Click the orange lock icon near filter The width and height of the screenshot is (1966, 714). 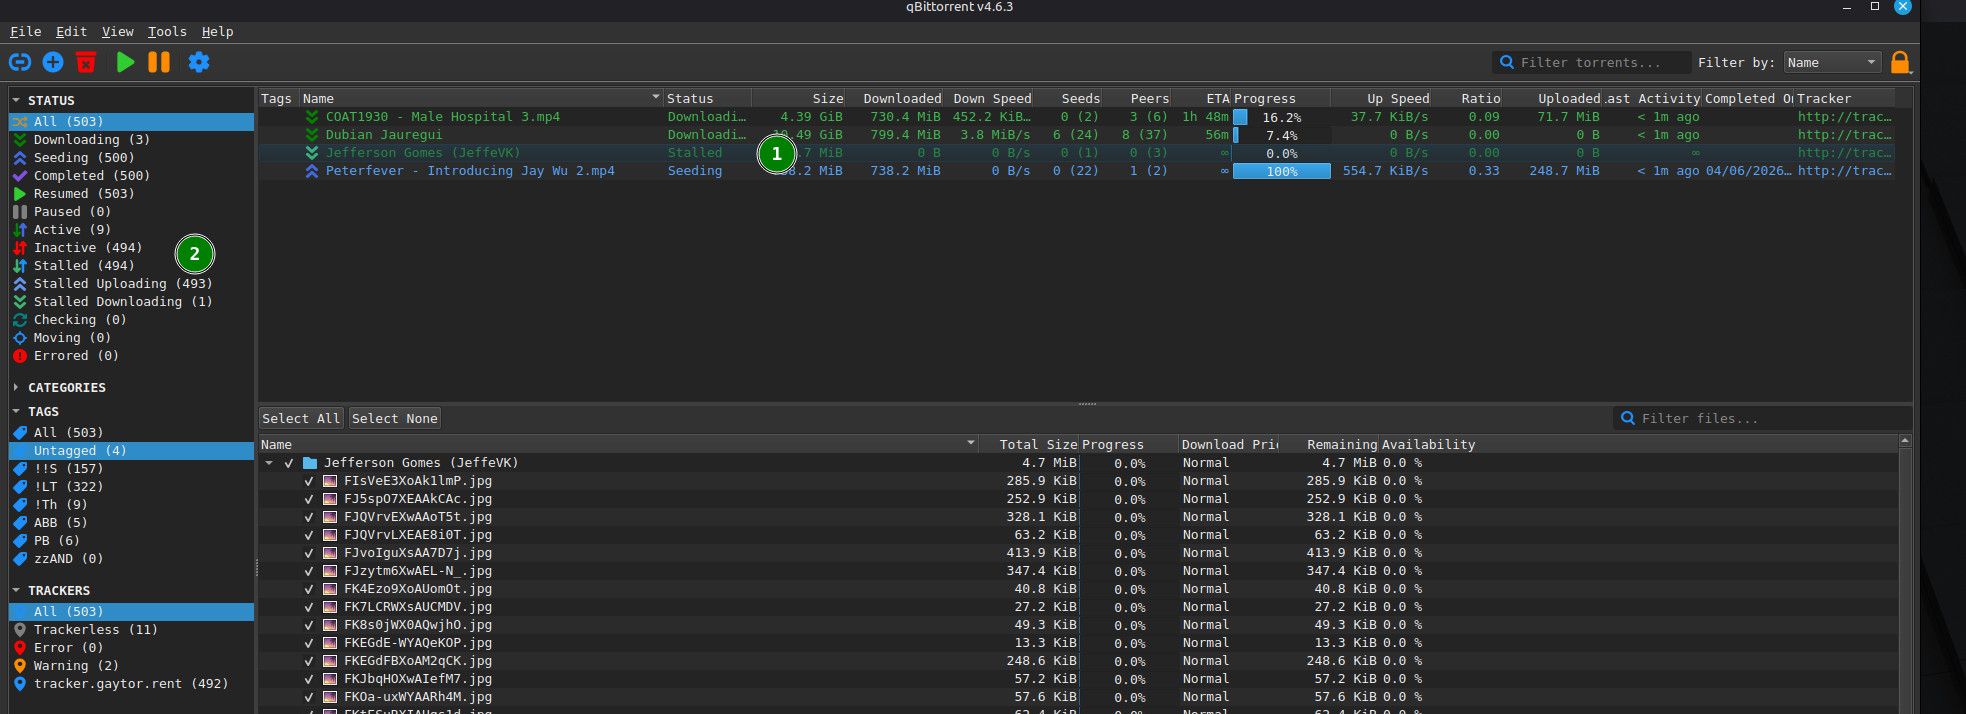coord(1900,62)
